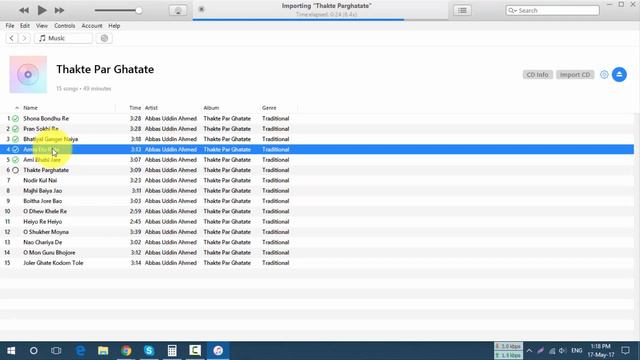Open Cortana search circle in taskbar
Screen dimensions: 640x360
pos(33,351)
